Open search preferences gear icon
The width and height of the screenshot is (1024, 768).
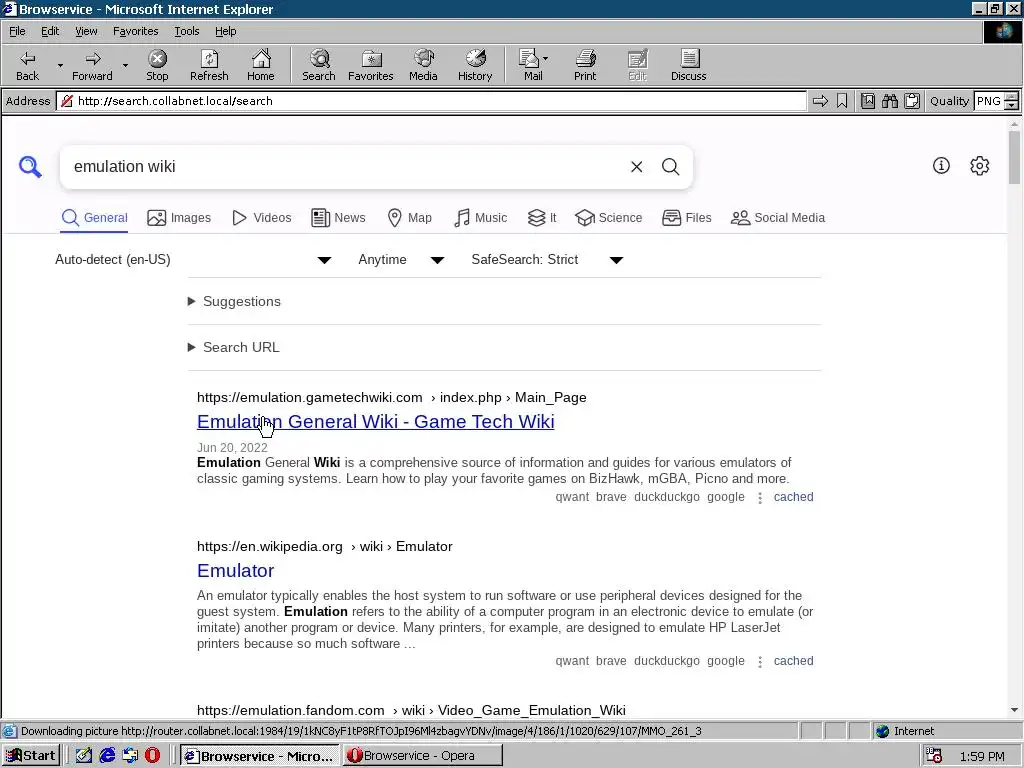point(980,166)
